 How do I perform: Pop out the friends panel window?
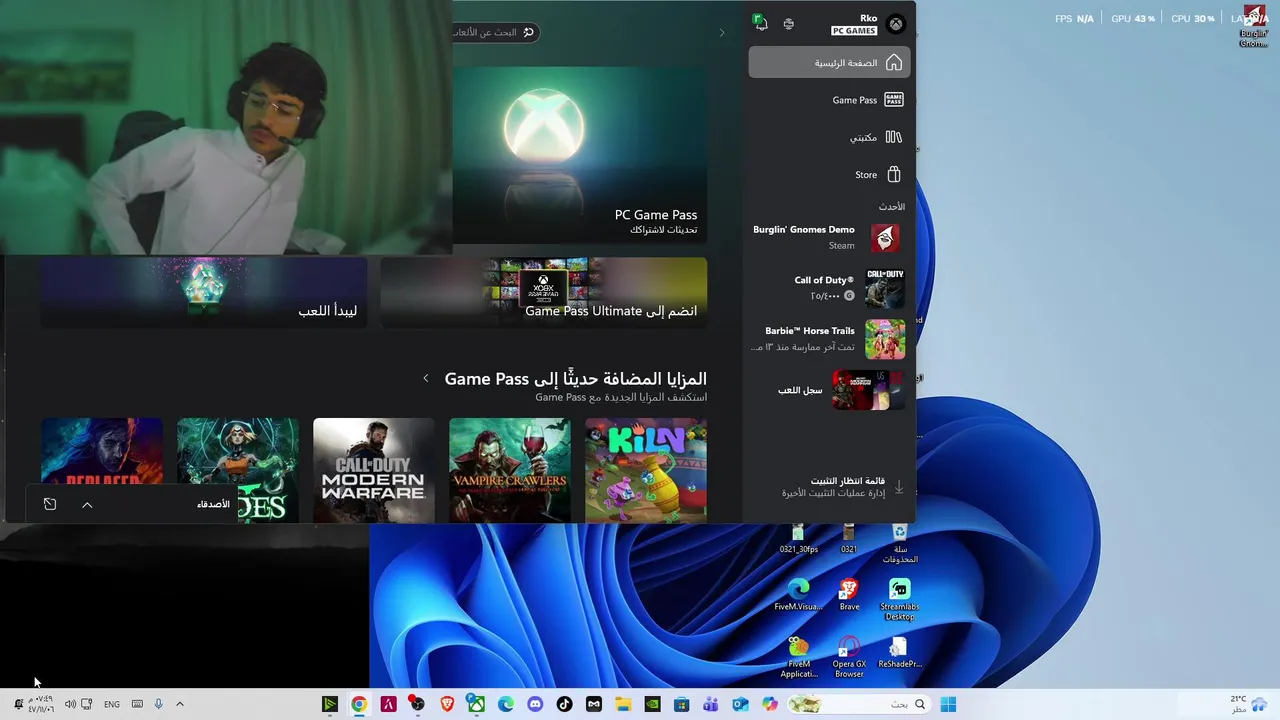coord(50,504)
